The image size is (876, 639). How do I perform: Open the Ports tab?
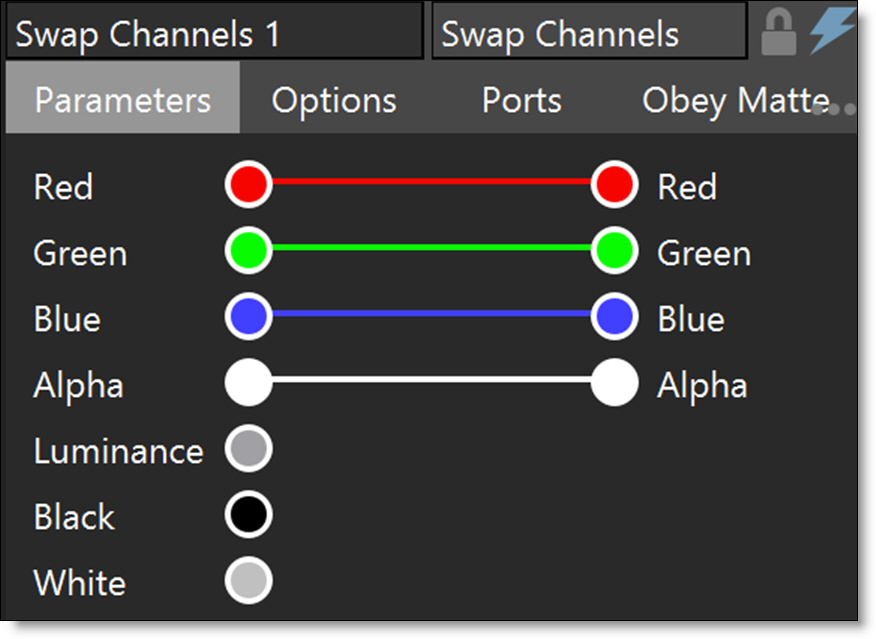[x=522, y=101]
